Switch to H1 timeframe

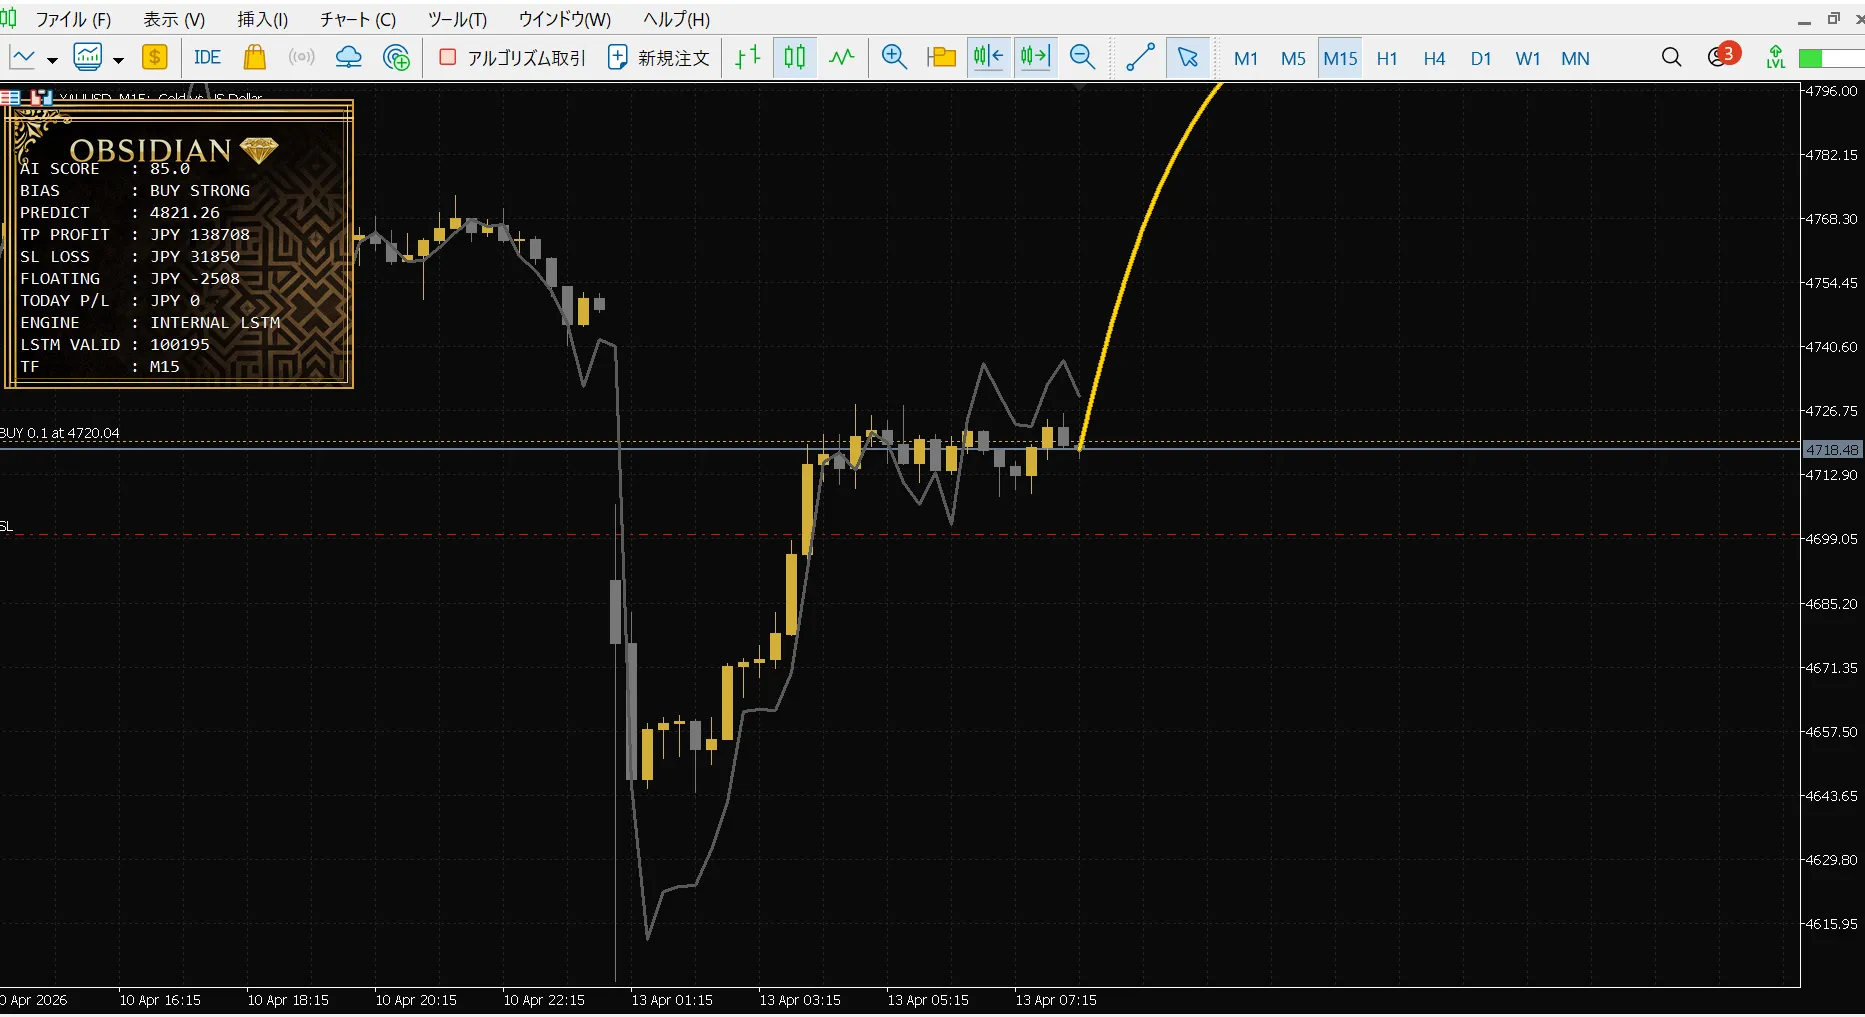point(1387,59)
